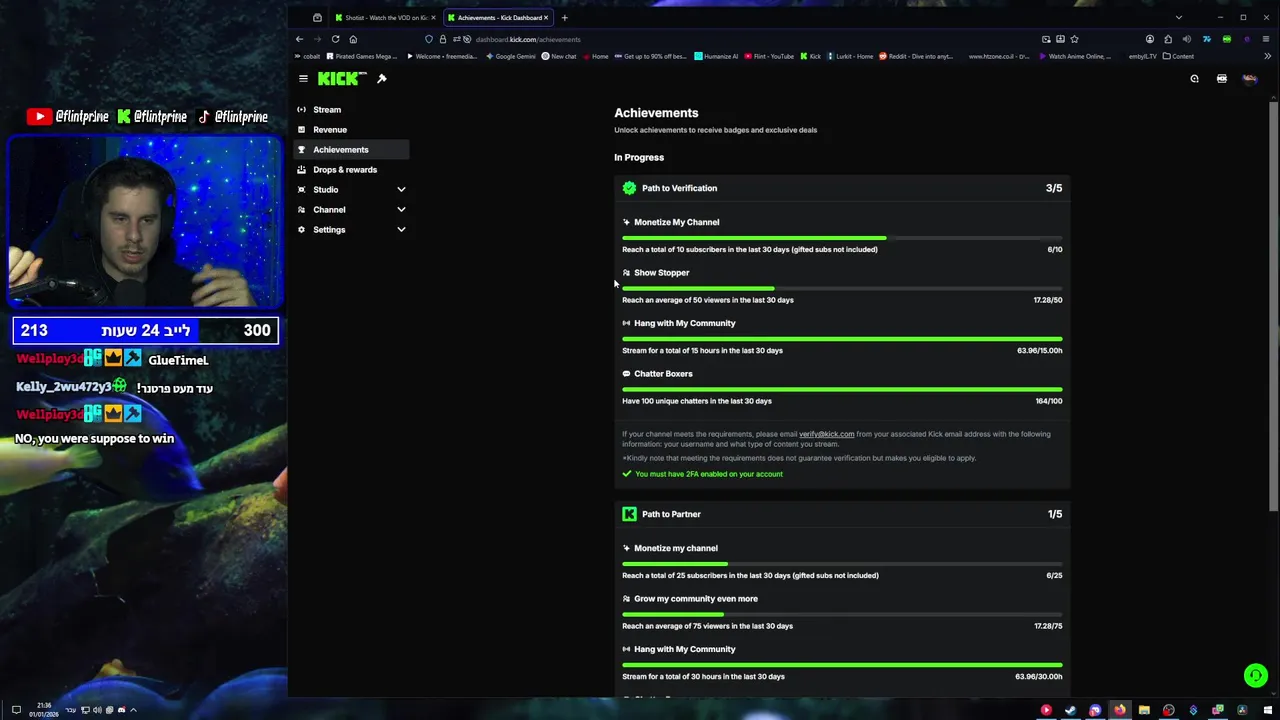Expand the Settings section chevron

pos(401,230)
